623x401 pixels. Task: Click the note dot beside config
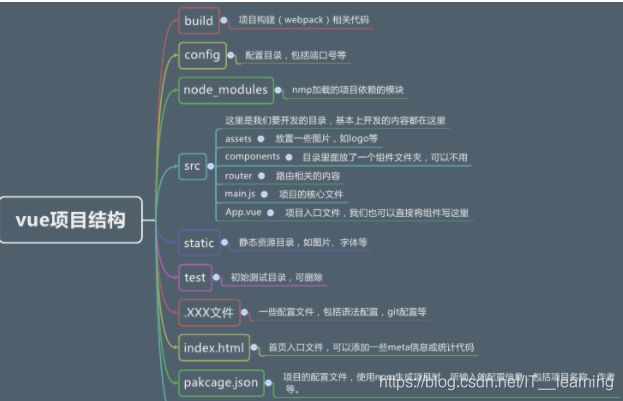point(232,55)
